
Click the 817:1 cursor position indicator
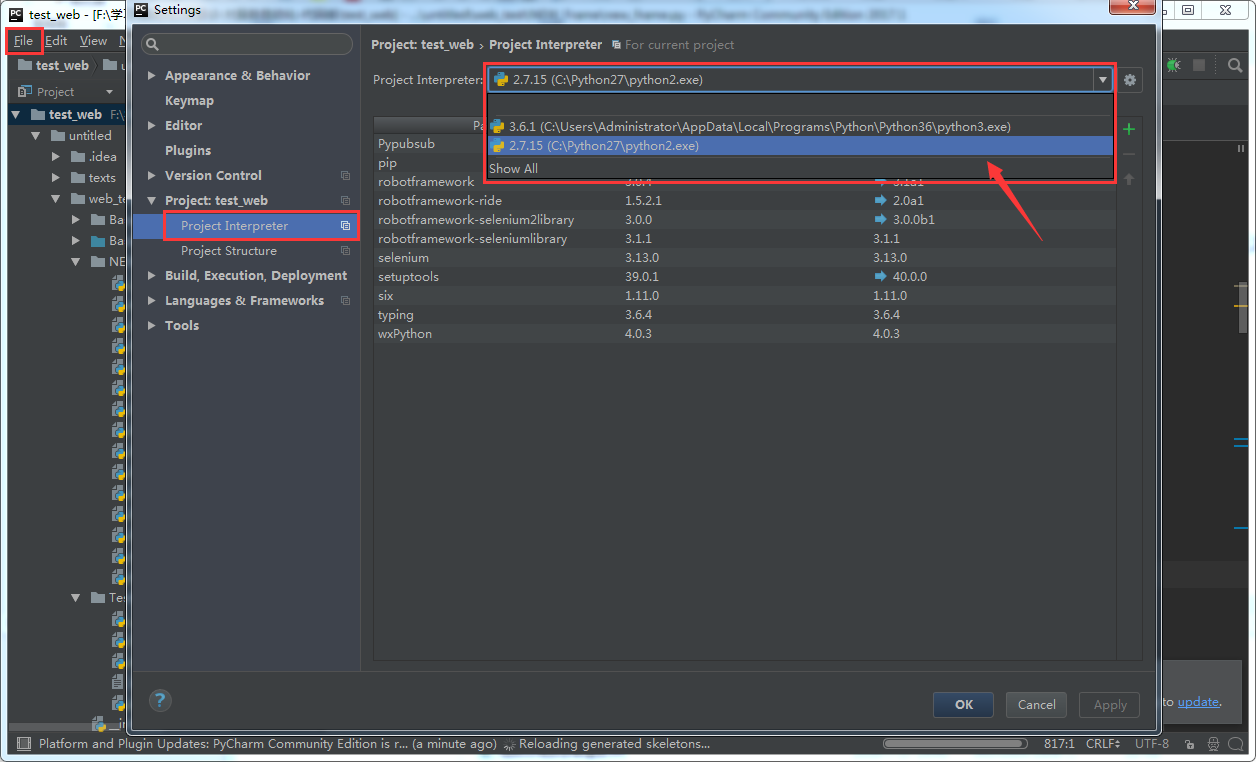[1059, 744]
